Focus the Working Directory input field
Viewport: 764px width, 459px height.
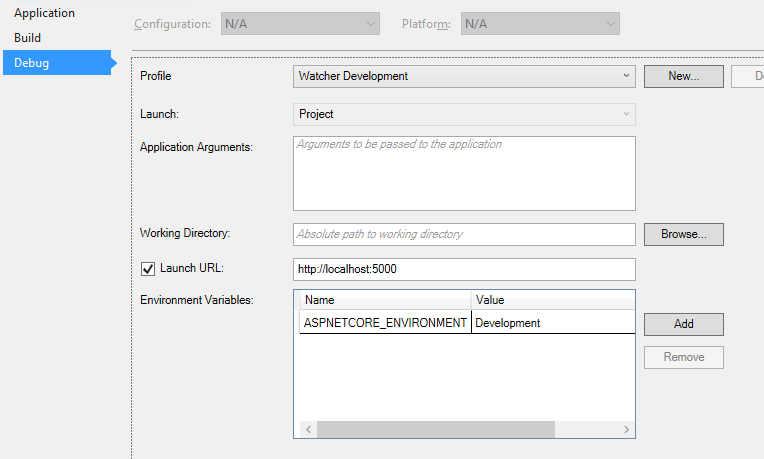[465, 234]
